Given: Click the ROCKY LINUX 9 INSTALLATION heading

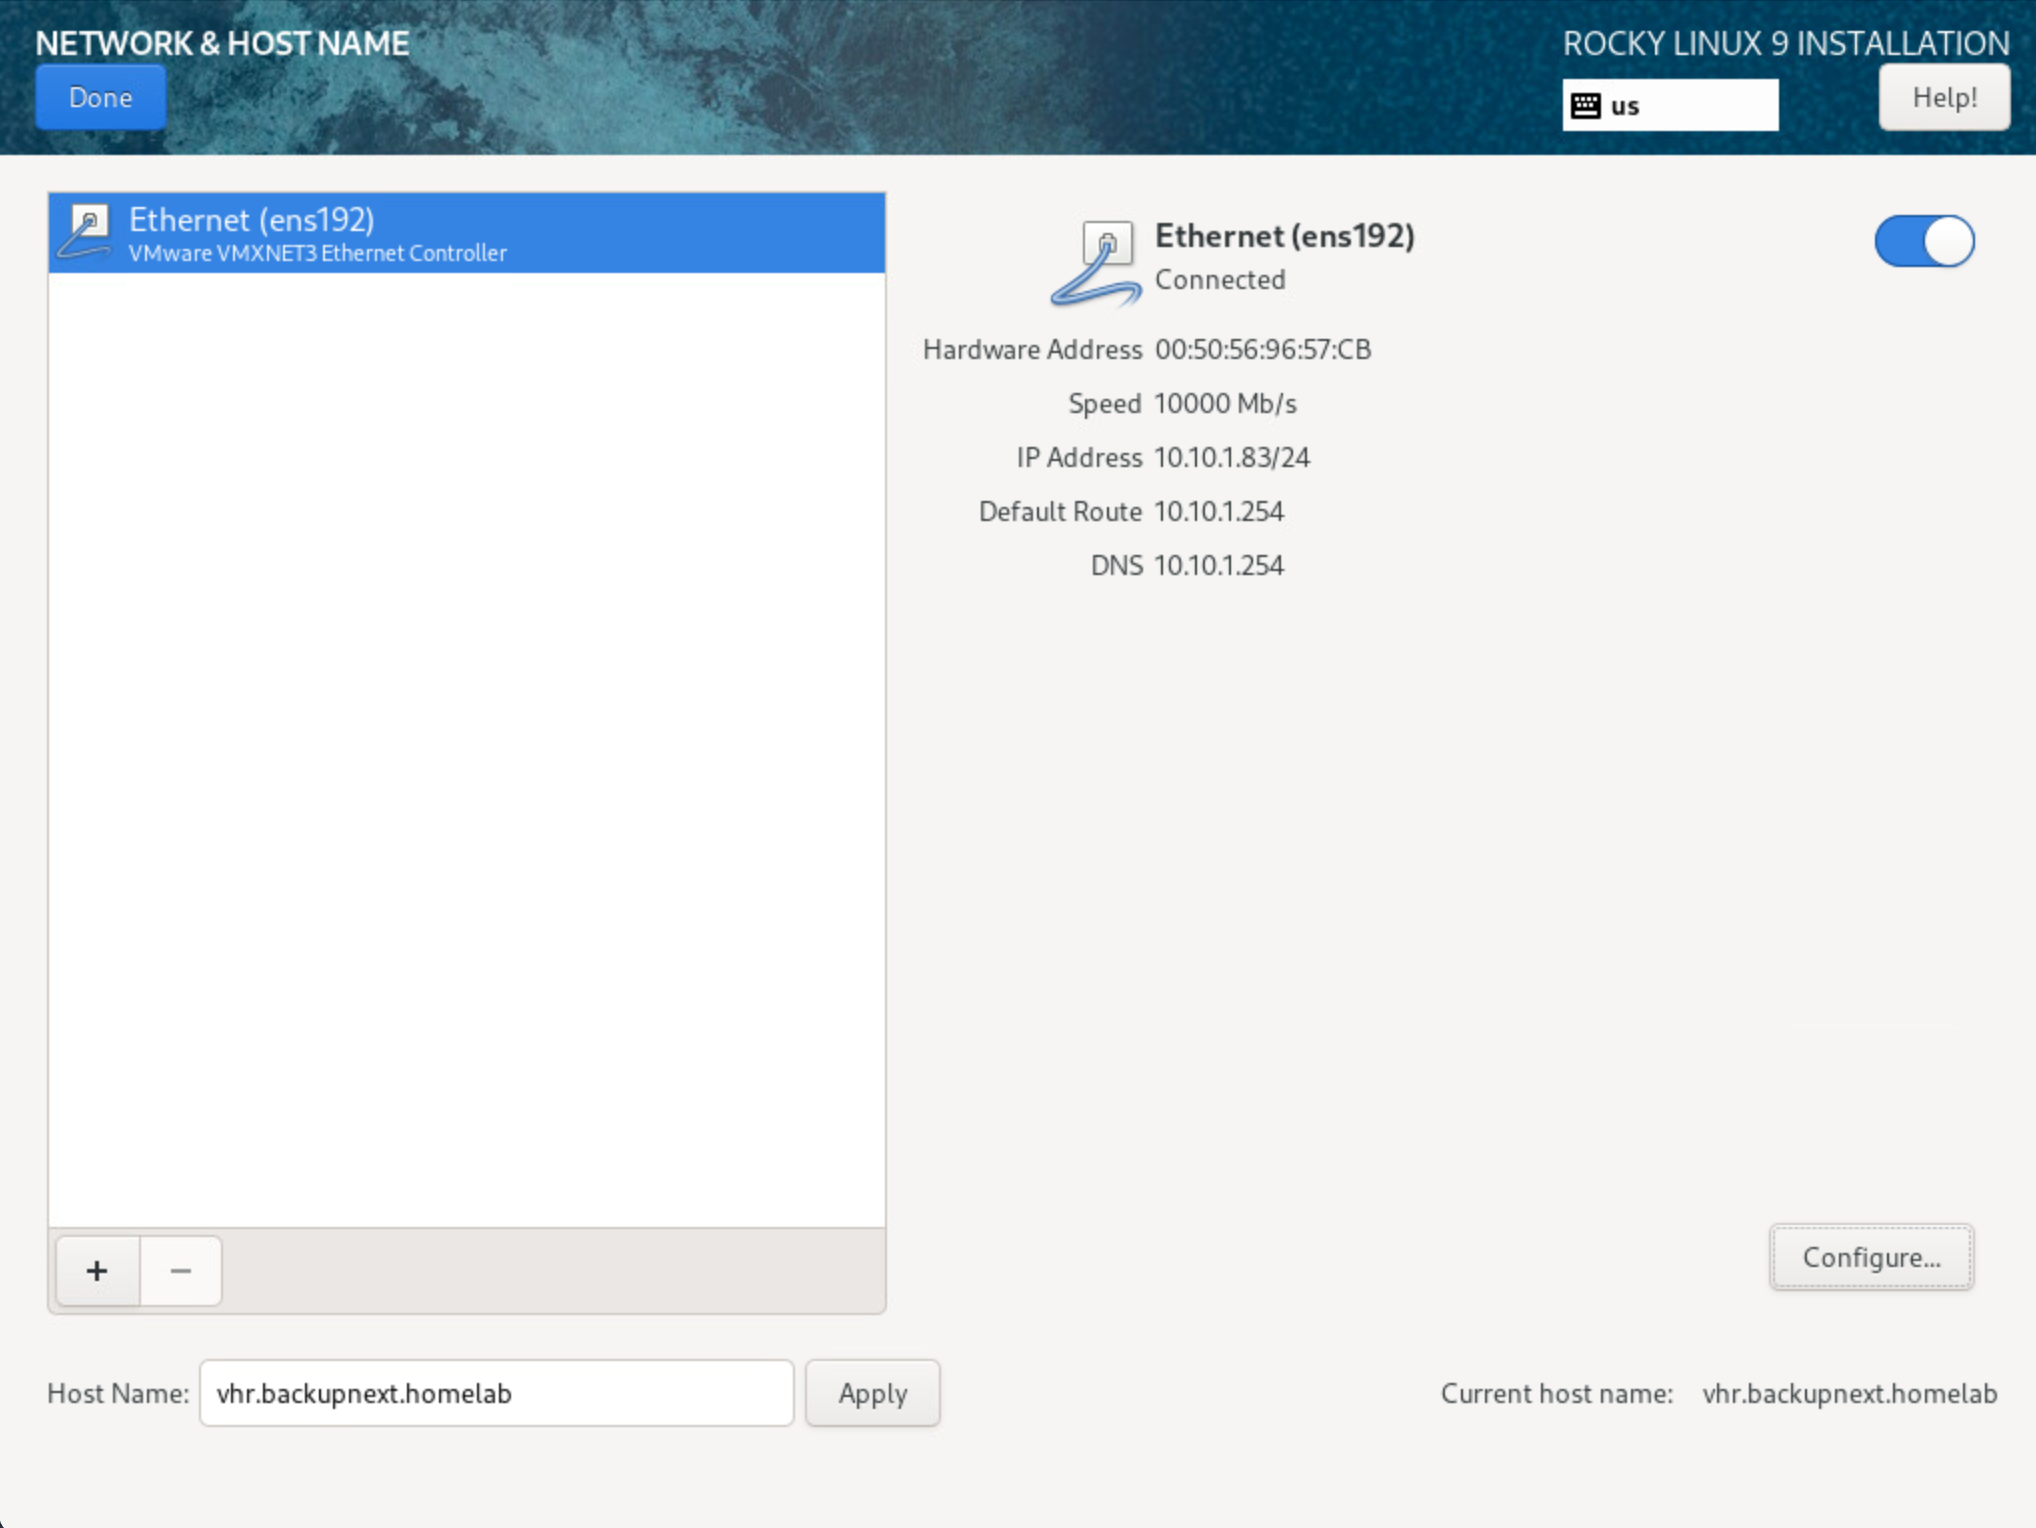Looking at the screenshot, I should [x=1786, y=44].
